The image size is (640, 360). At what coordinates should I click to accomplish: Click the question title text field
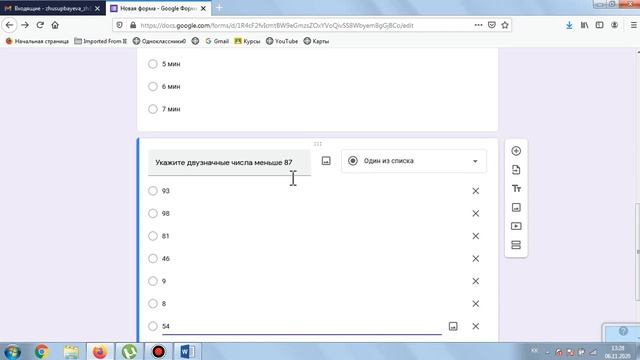click(x=229, y=162)
